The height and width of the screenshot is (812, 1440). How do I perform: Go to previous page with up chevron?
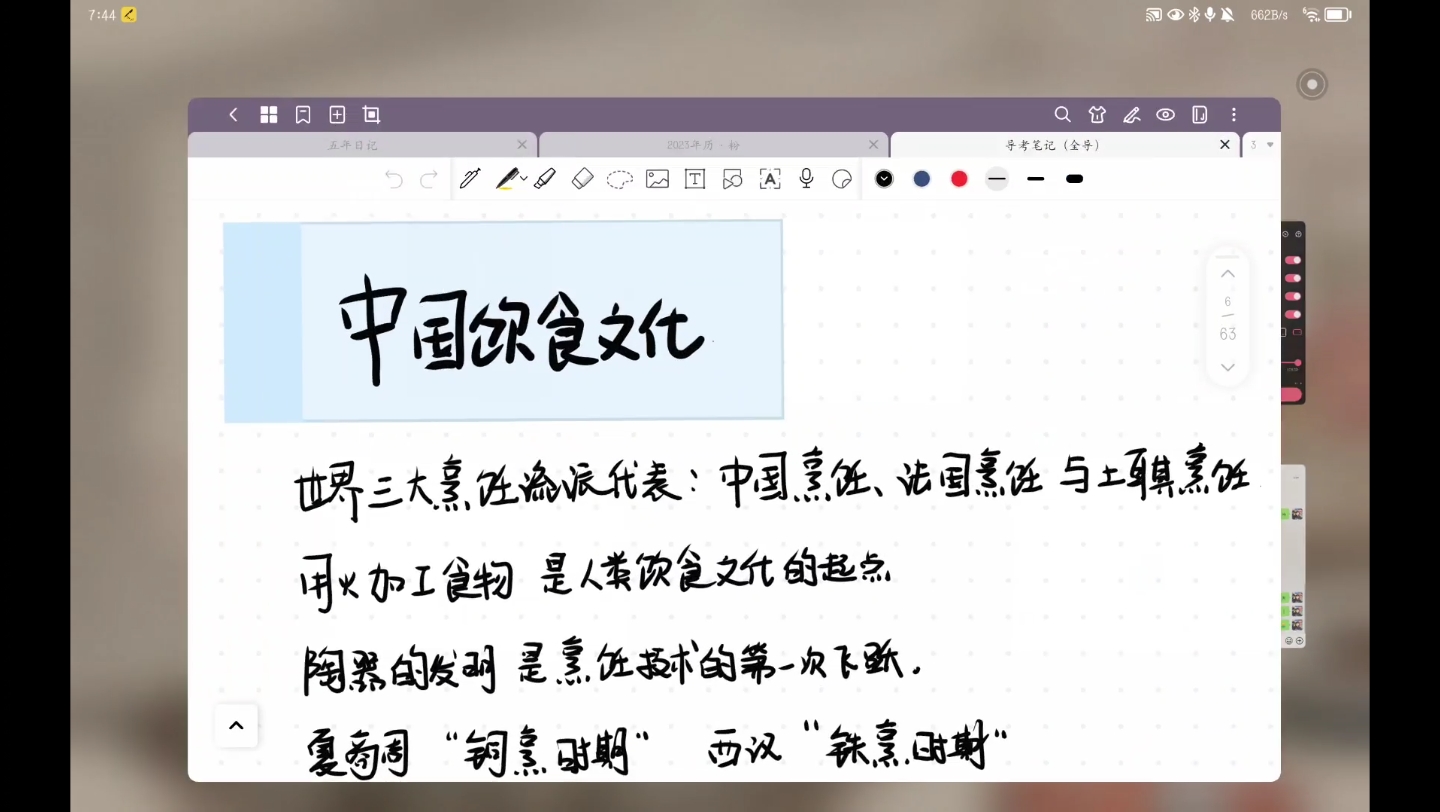(x=1228, y=274)
